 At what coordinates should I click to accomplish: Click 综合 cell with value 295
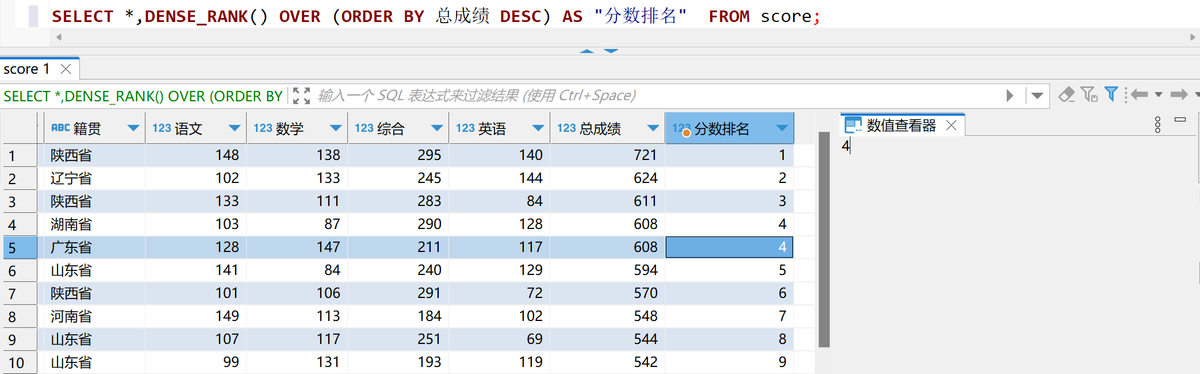coord(397,156)
